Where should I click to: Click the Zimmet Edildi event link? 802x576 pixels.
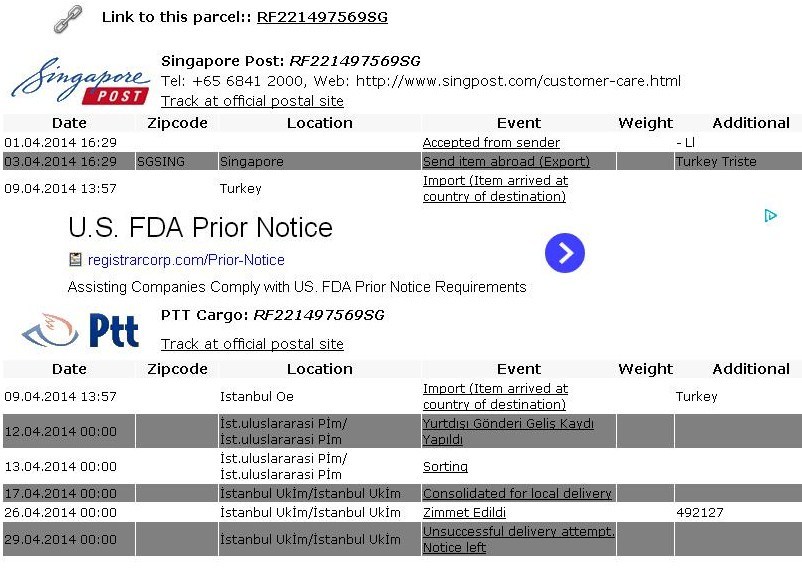tap(464, 512)
